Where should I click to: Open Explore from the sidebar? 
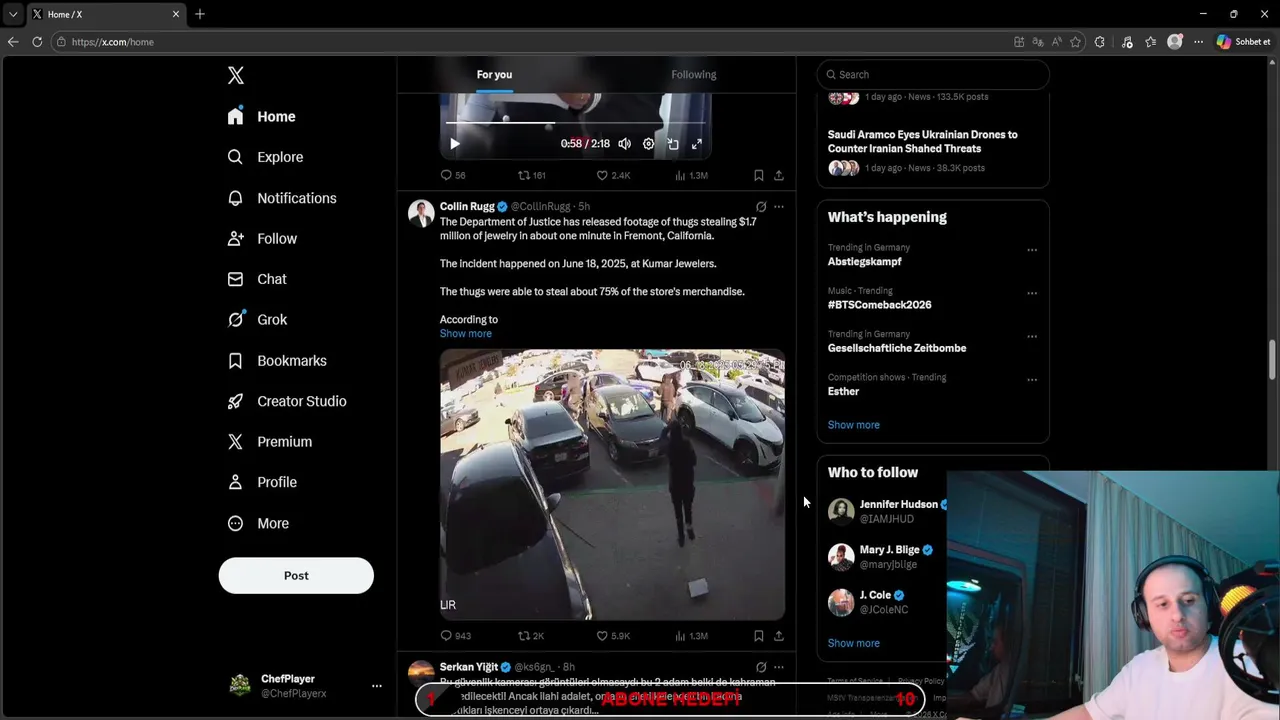pos(265,157)
